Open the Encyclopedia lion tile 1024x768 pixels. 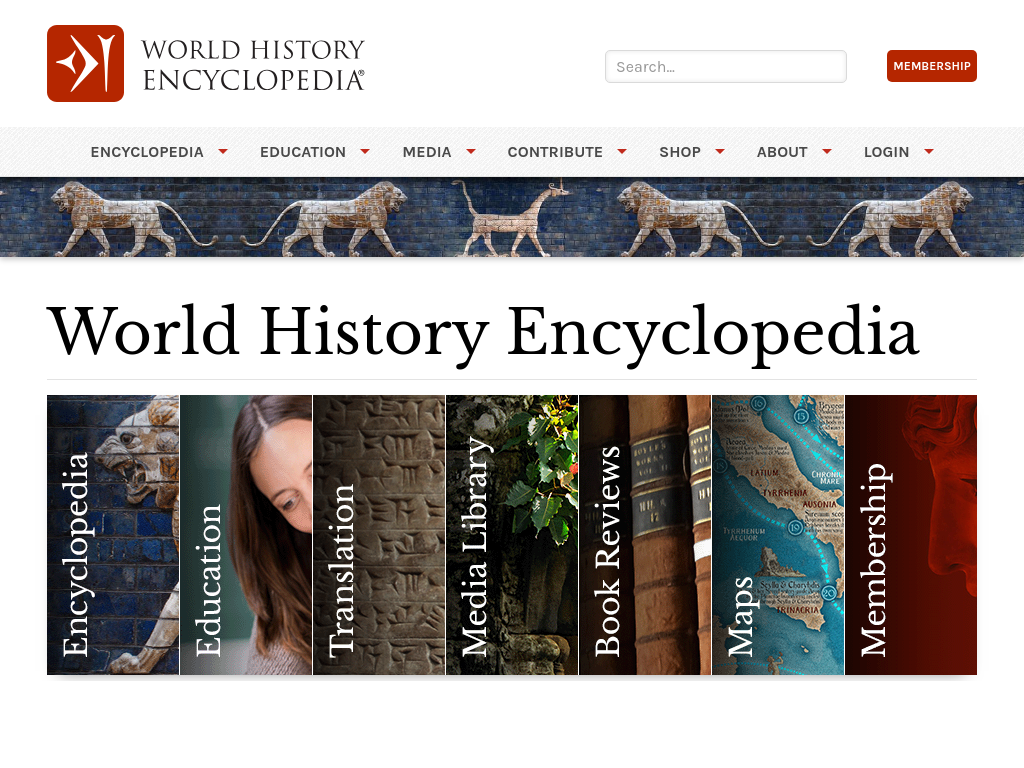pyautogui.click(x=113, y=535)
